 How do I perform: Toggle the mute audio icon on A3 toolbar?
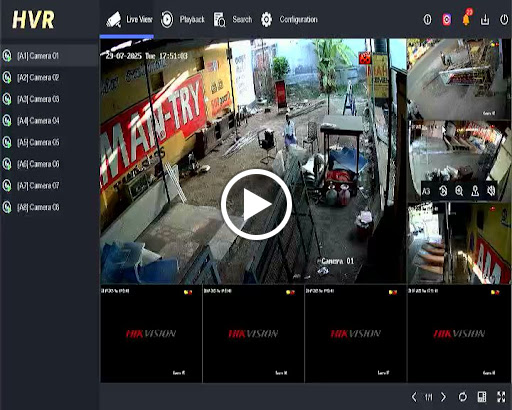click(x=491, y=191)
